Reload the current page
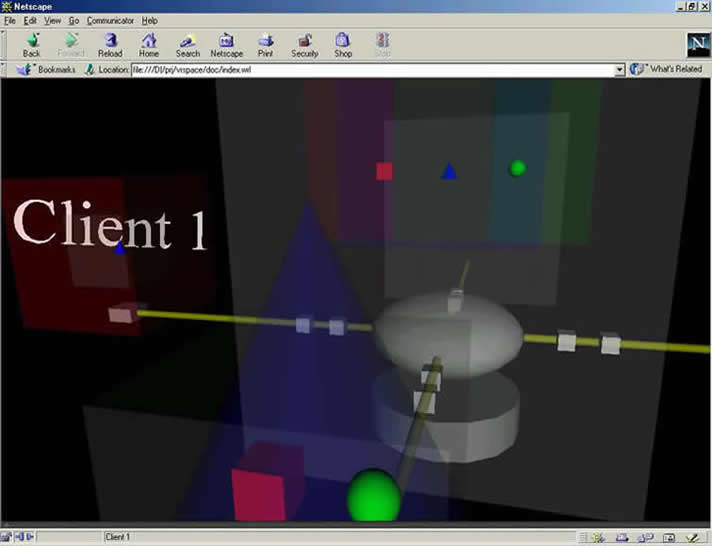712x546 pixels. (110, 44)
